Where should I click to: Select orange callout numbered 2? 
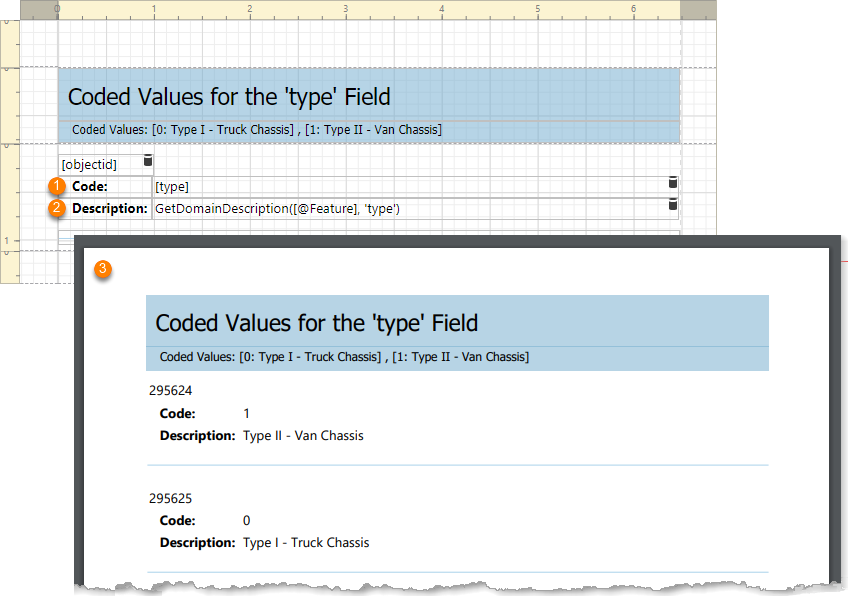tap(57, 208)
